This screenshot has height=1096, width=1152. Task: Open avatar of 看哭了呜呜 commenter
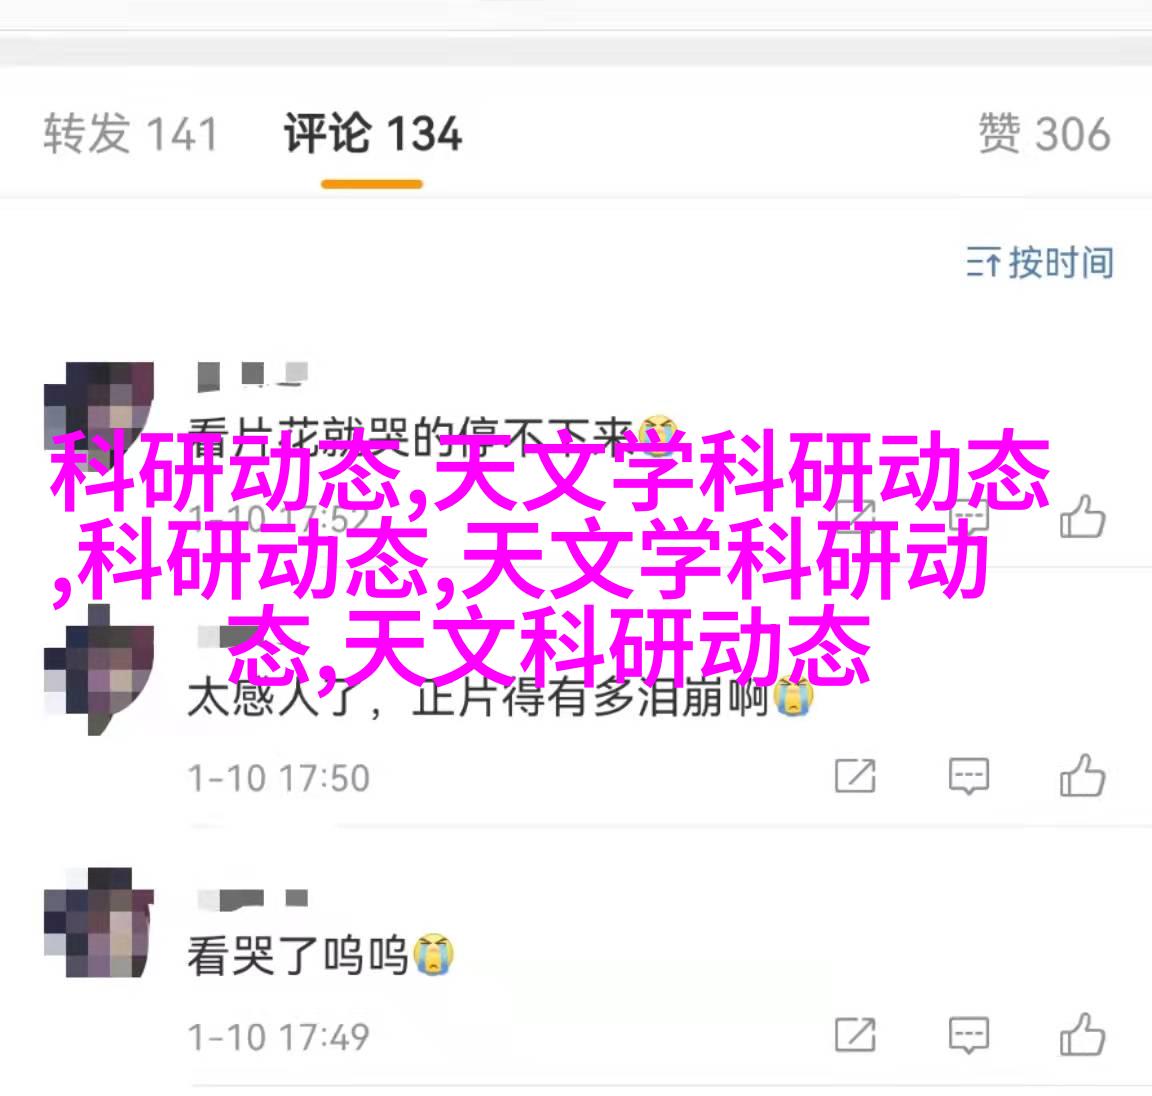[98, 923]
